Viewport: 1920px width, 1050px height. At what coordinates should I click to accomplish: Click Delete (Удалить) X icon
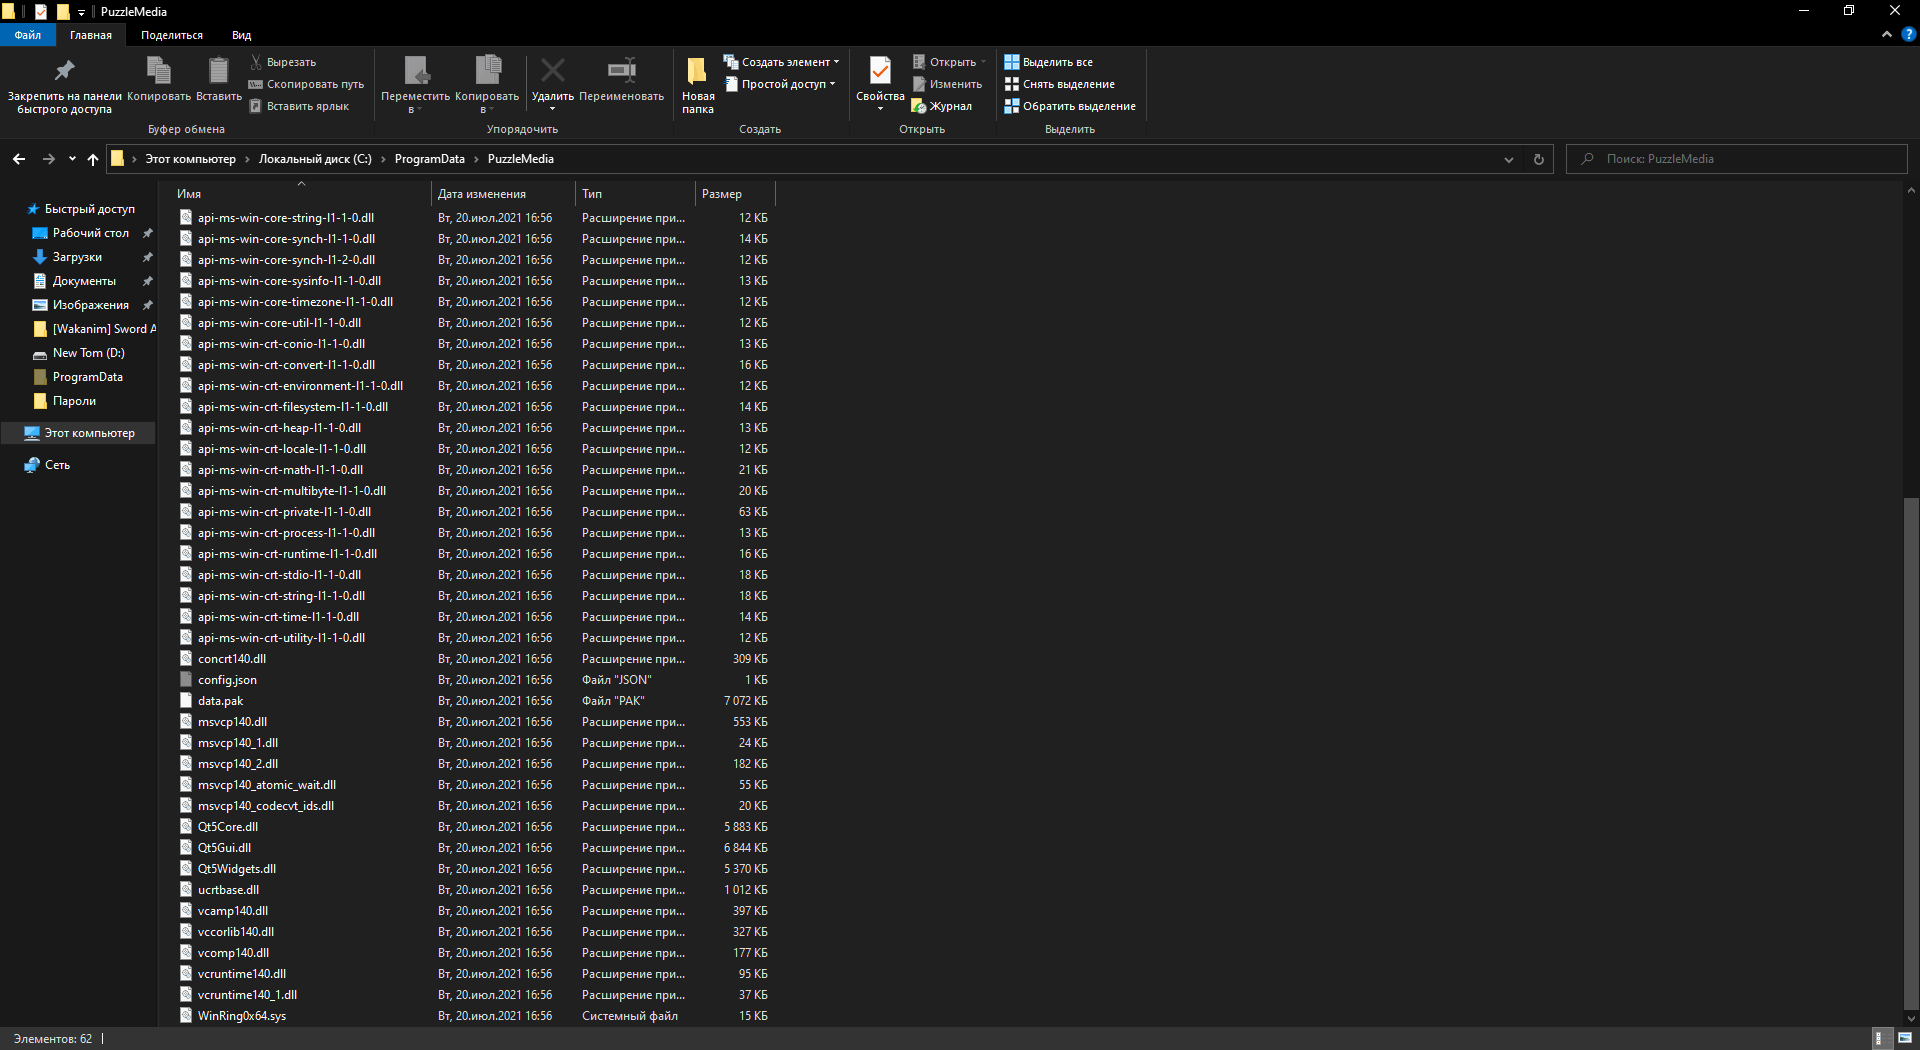point(552,70)
